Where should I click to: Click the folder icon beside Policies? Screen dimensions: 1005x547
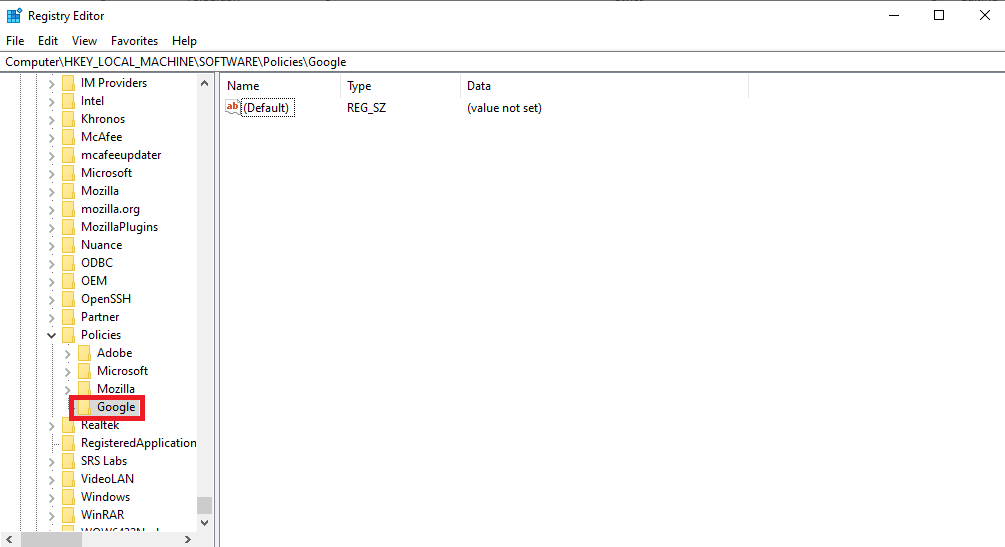[x=69, y=335]
